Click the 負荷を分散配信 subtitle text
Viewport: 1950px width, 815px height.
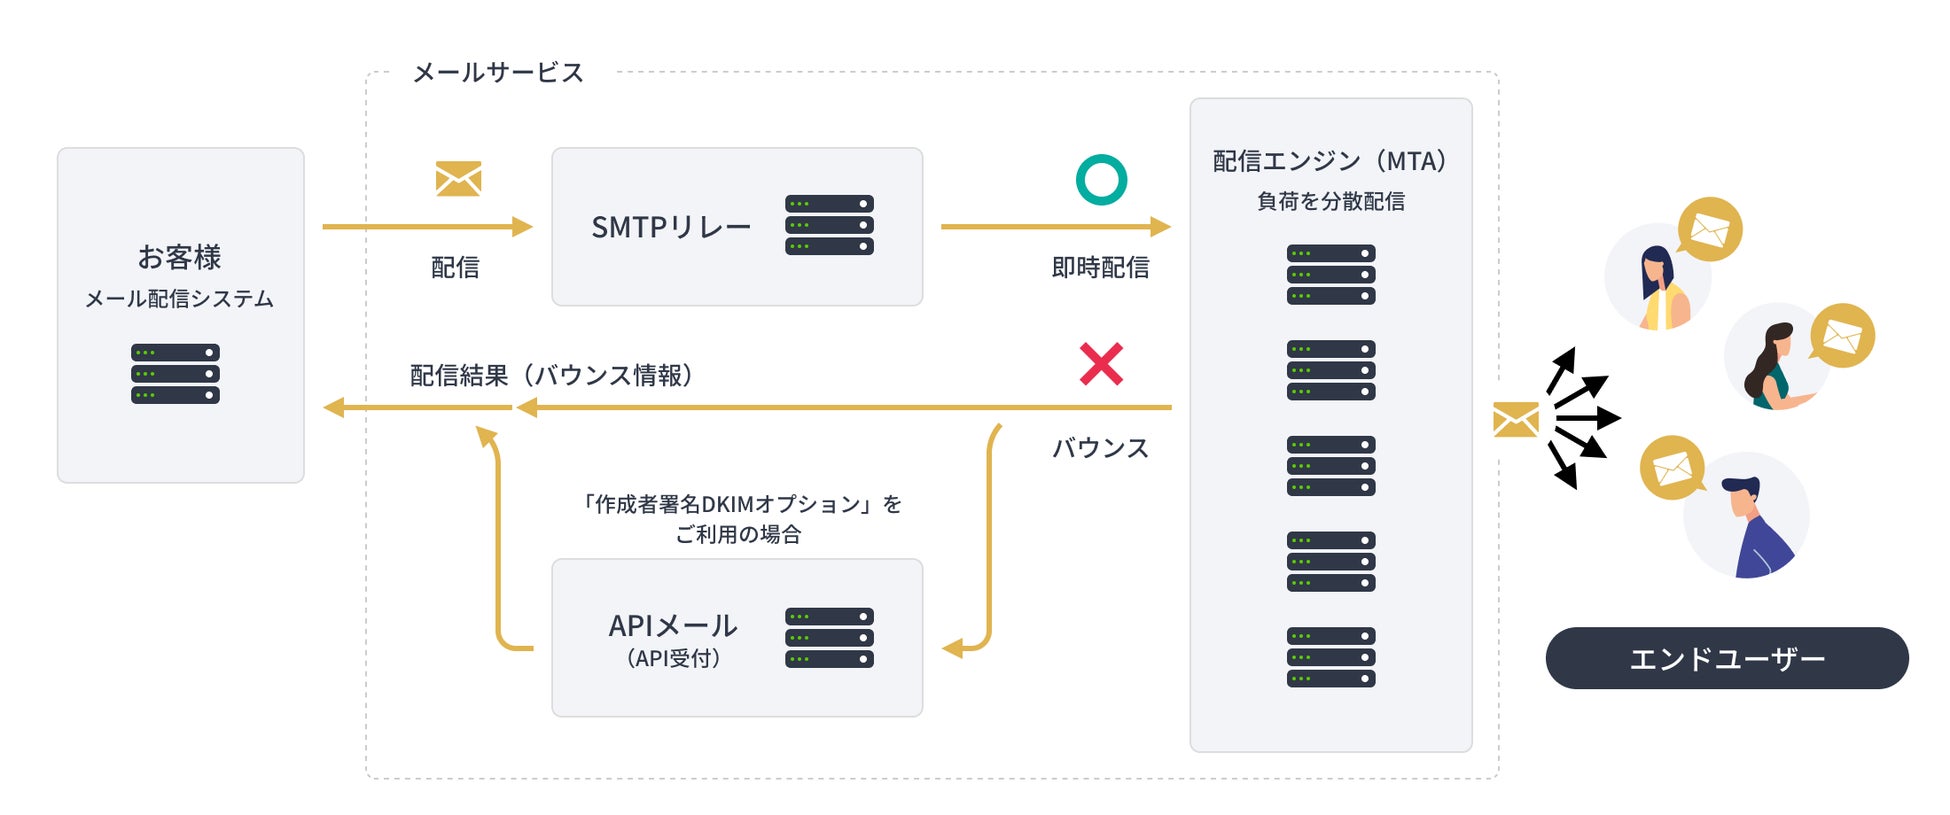[x=1330, y=202]
